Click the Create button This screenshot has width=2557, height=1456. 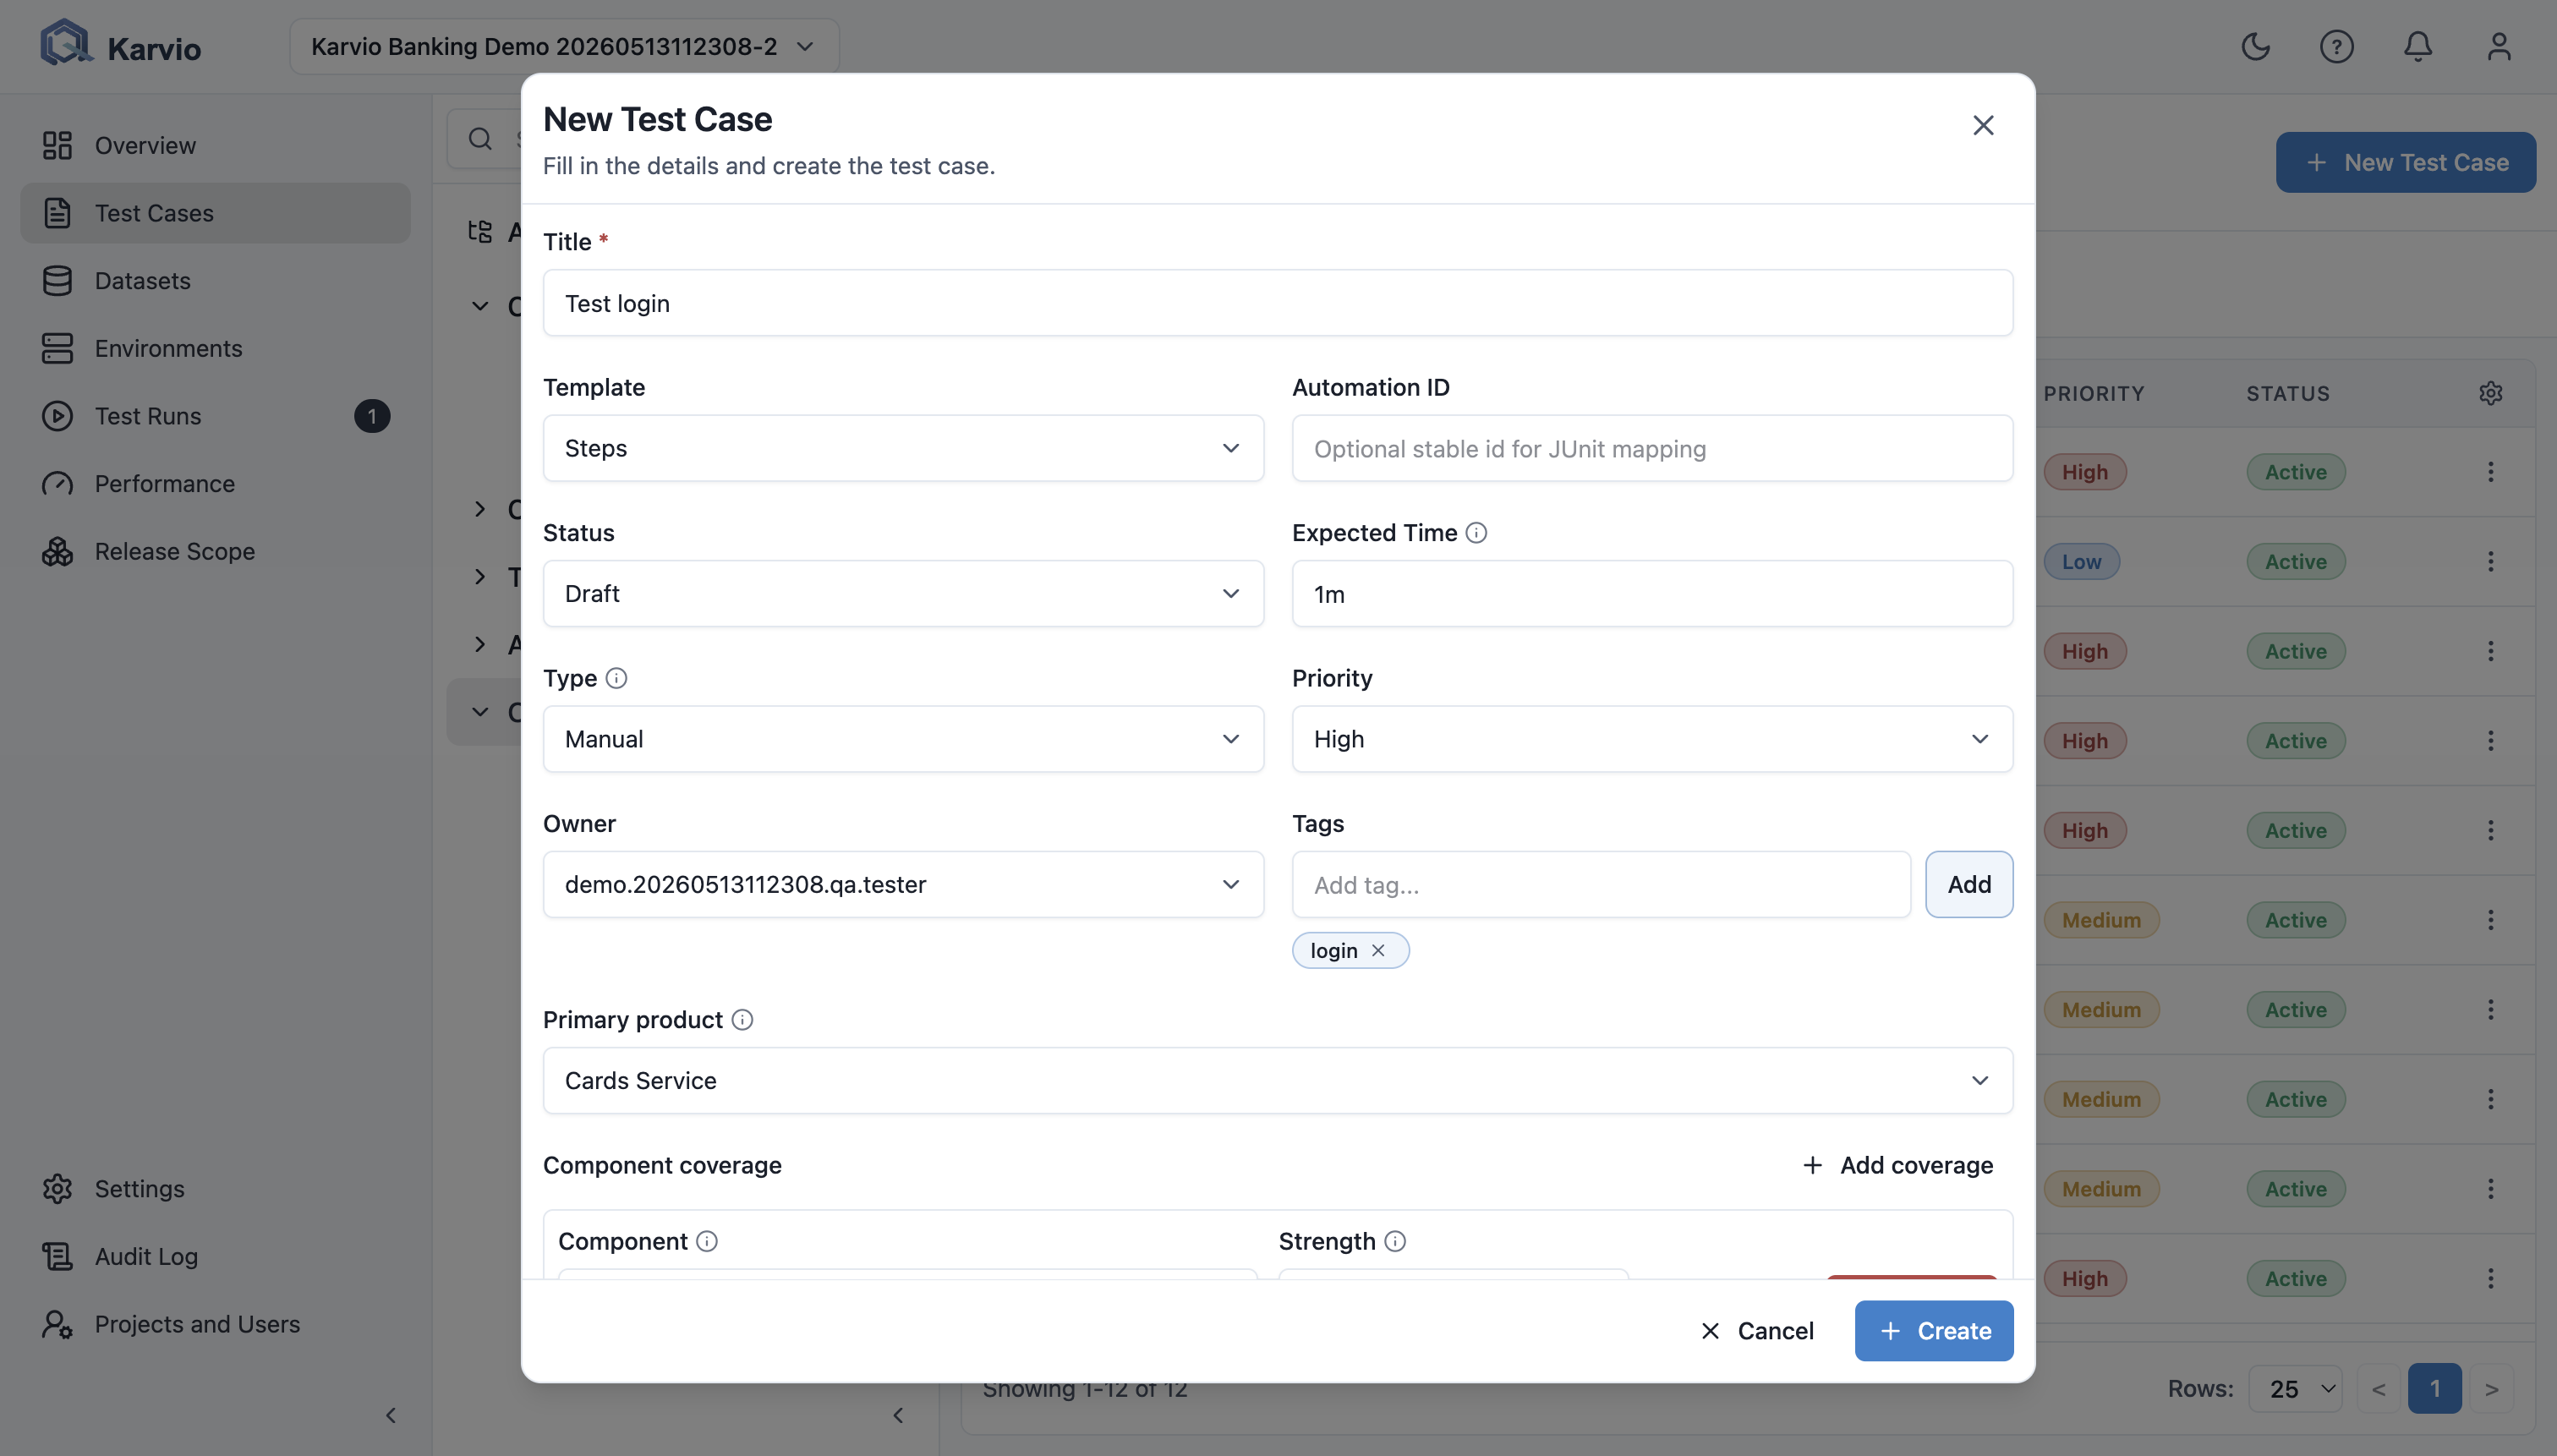click(x=1933, y=1331)
